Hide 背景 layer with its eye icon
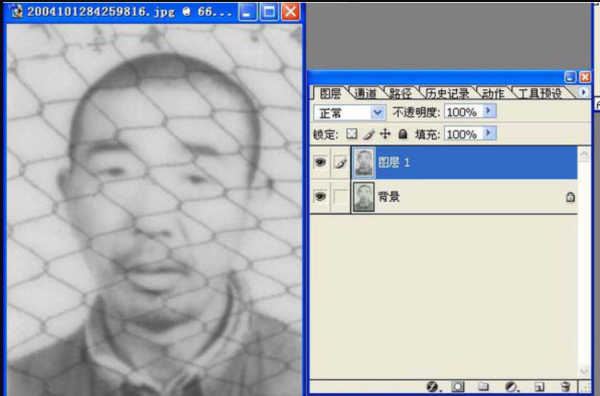600x396 pixels. (320, 197)
